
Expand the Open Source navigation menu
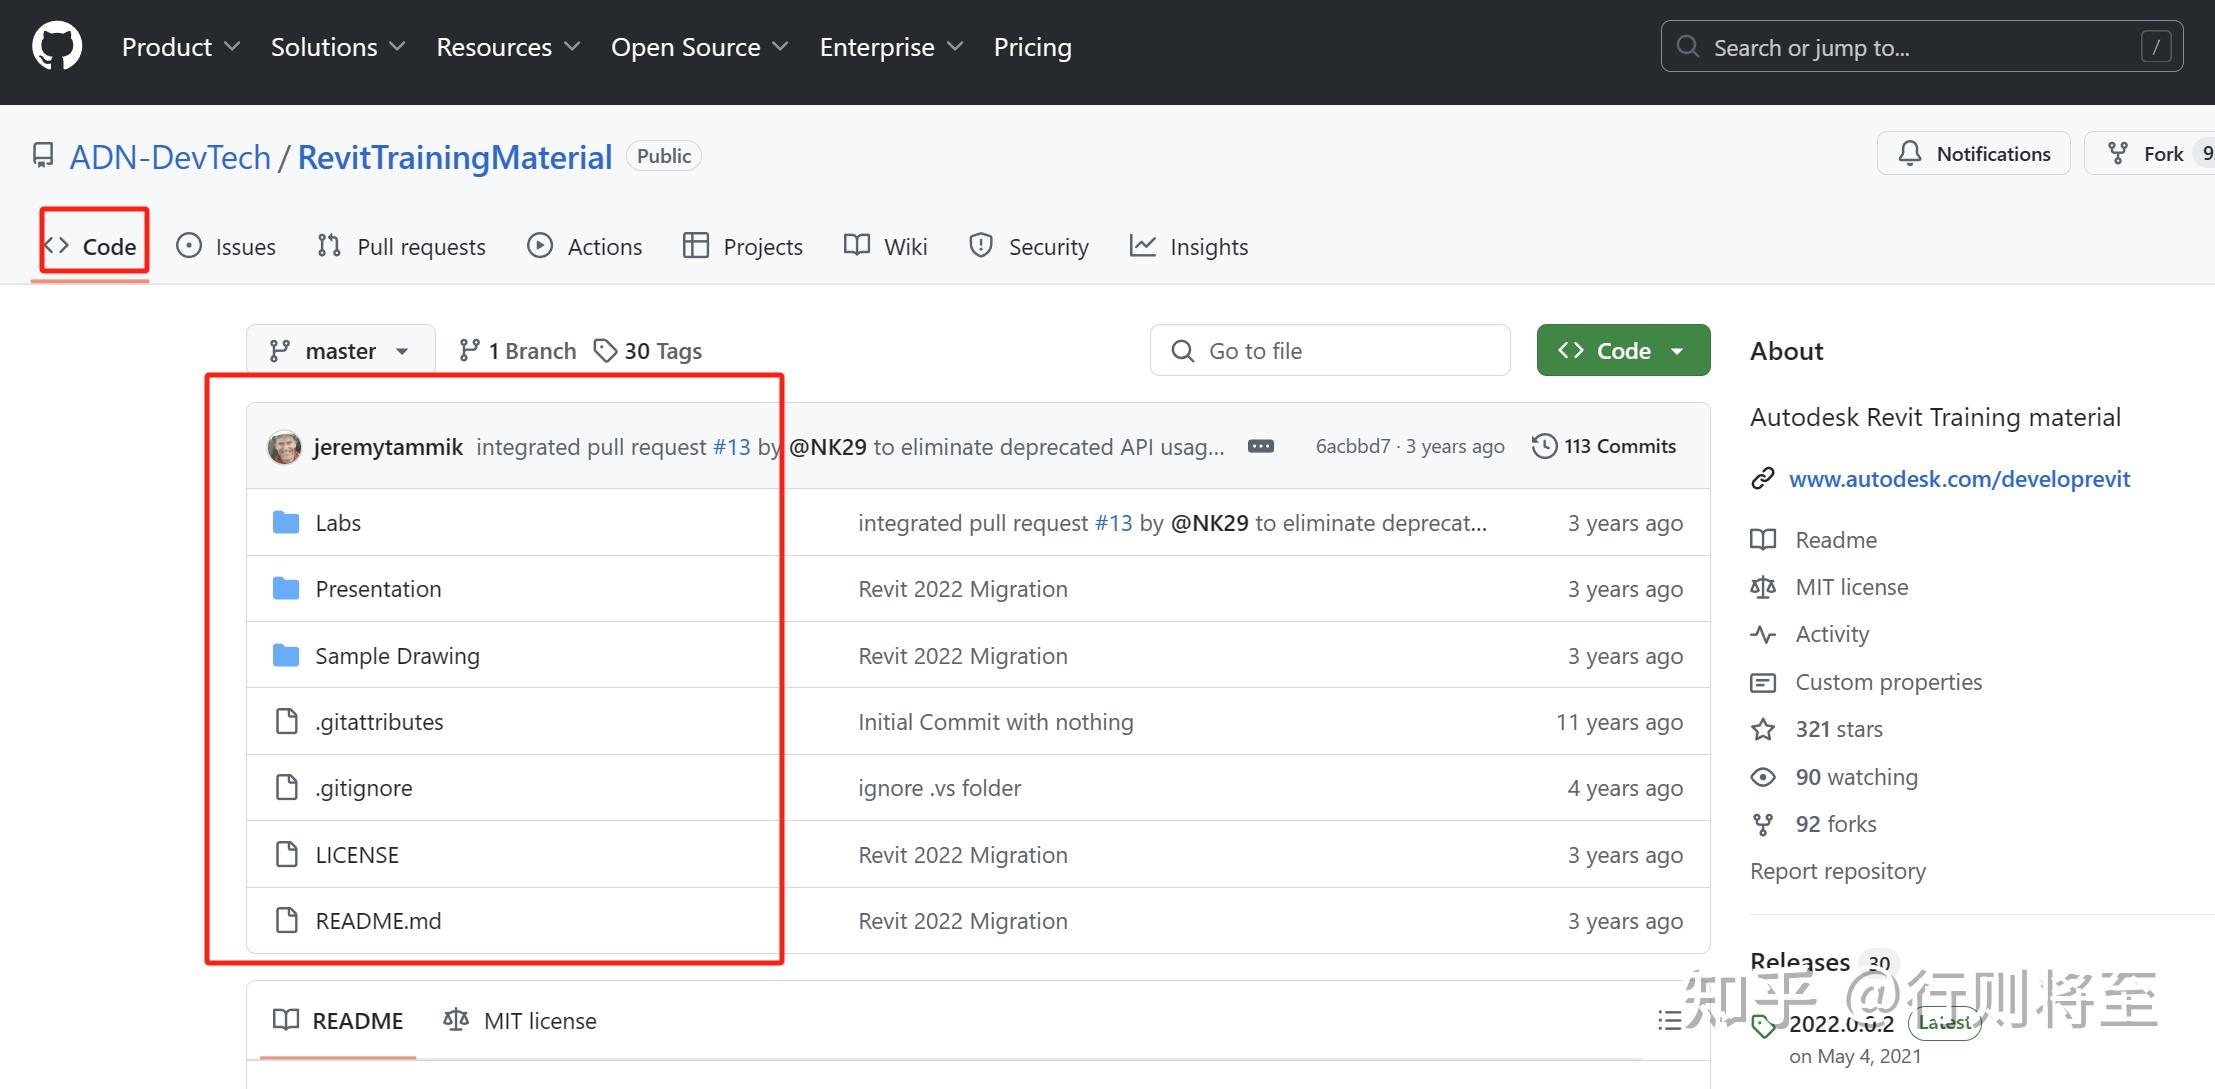[x=699, y=47]
